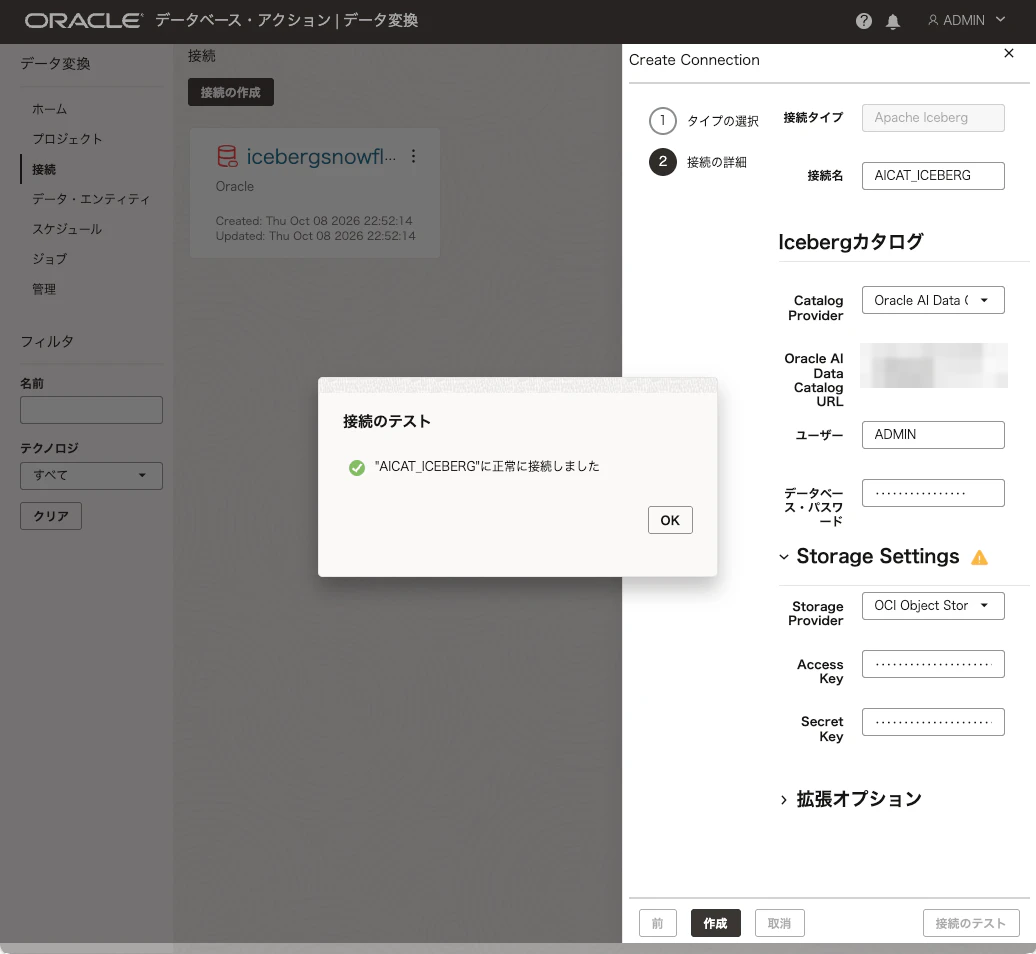Open 接続 in the sidebar
The width and height of the screenshot is (1036, 954).
tap(44, 169)
